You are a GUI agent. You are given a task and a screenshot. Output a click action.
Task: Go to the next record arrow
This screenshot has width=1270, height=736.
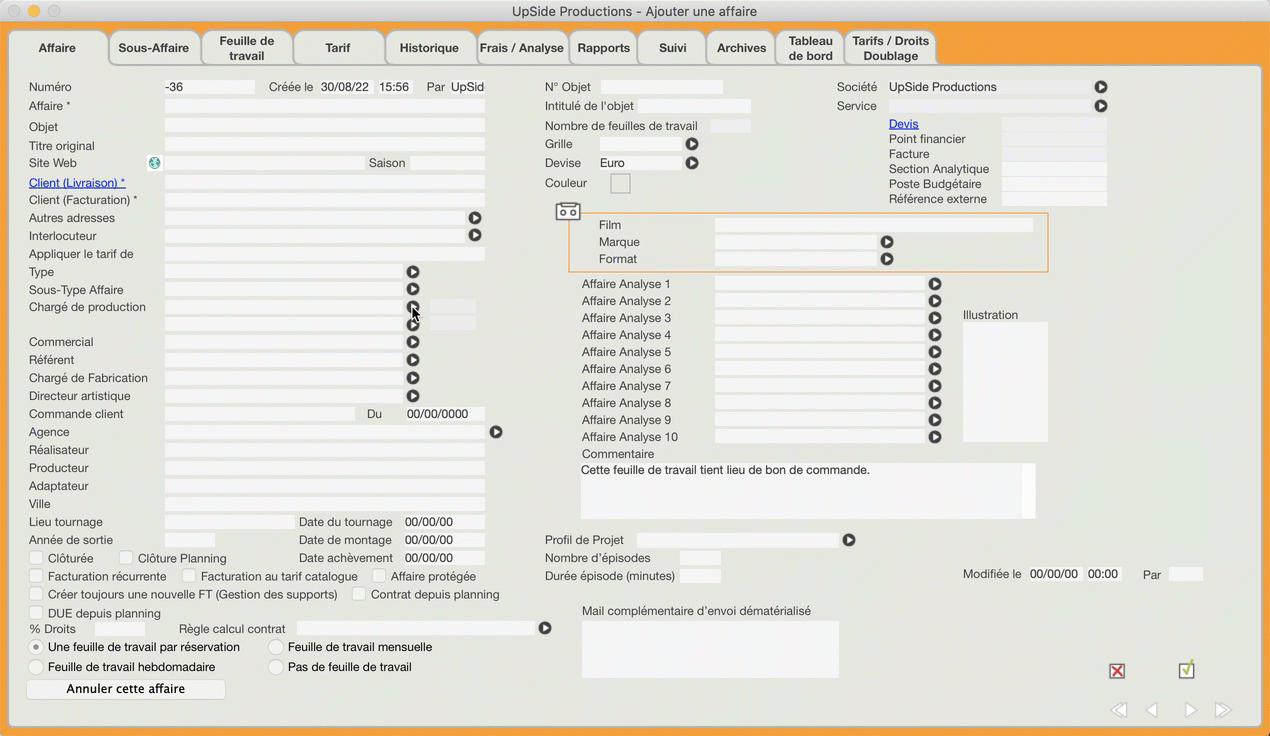(1190, 710)
